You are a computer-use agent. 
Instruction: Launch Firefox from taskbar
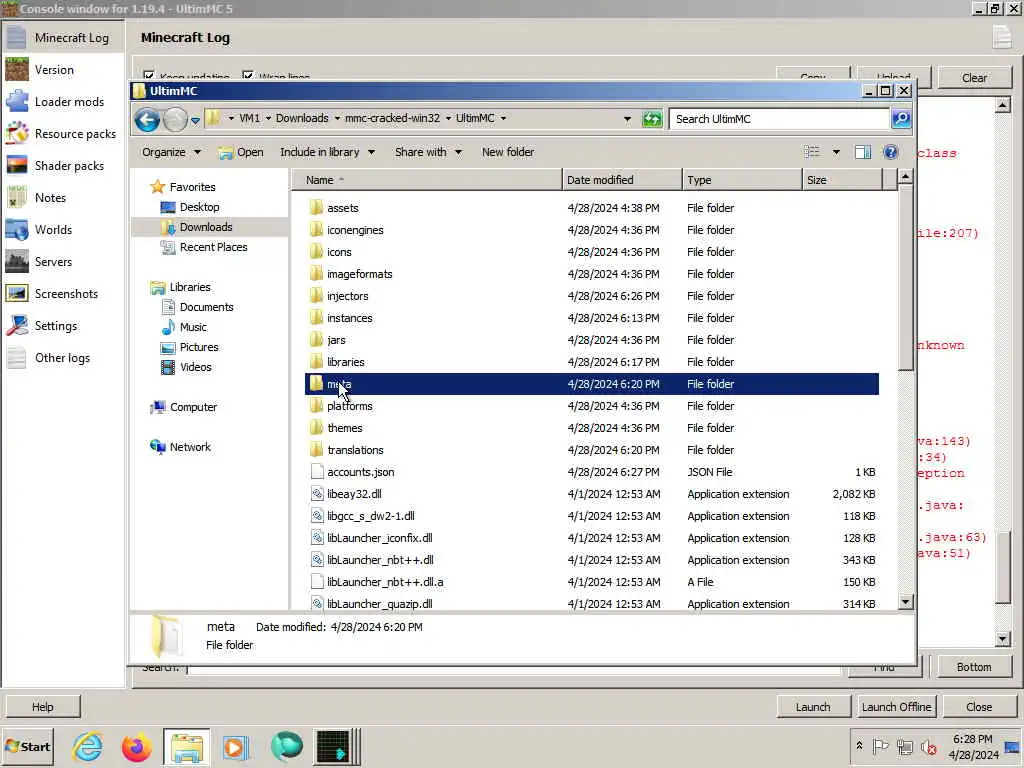tap(136, 747)
